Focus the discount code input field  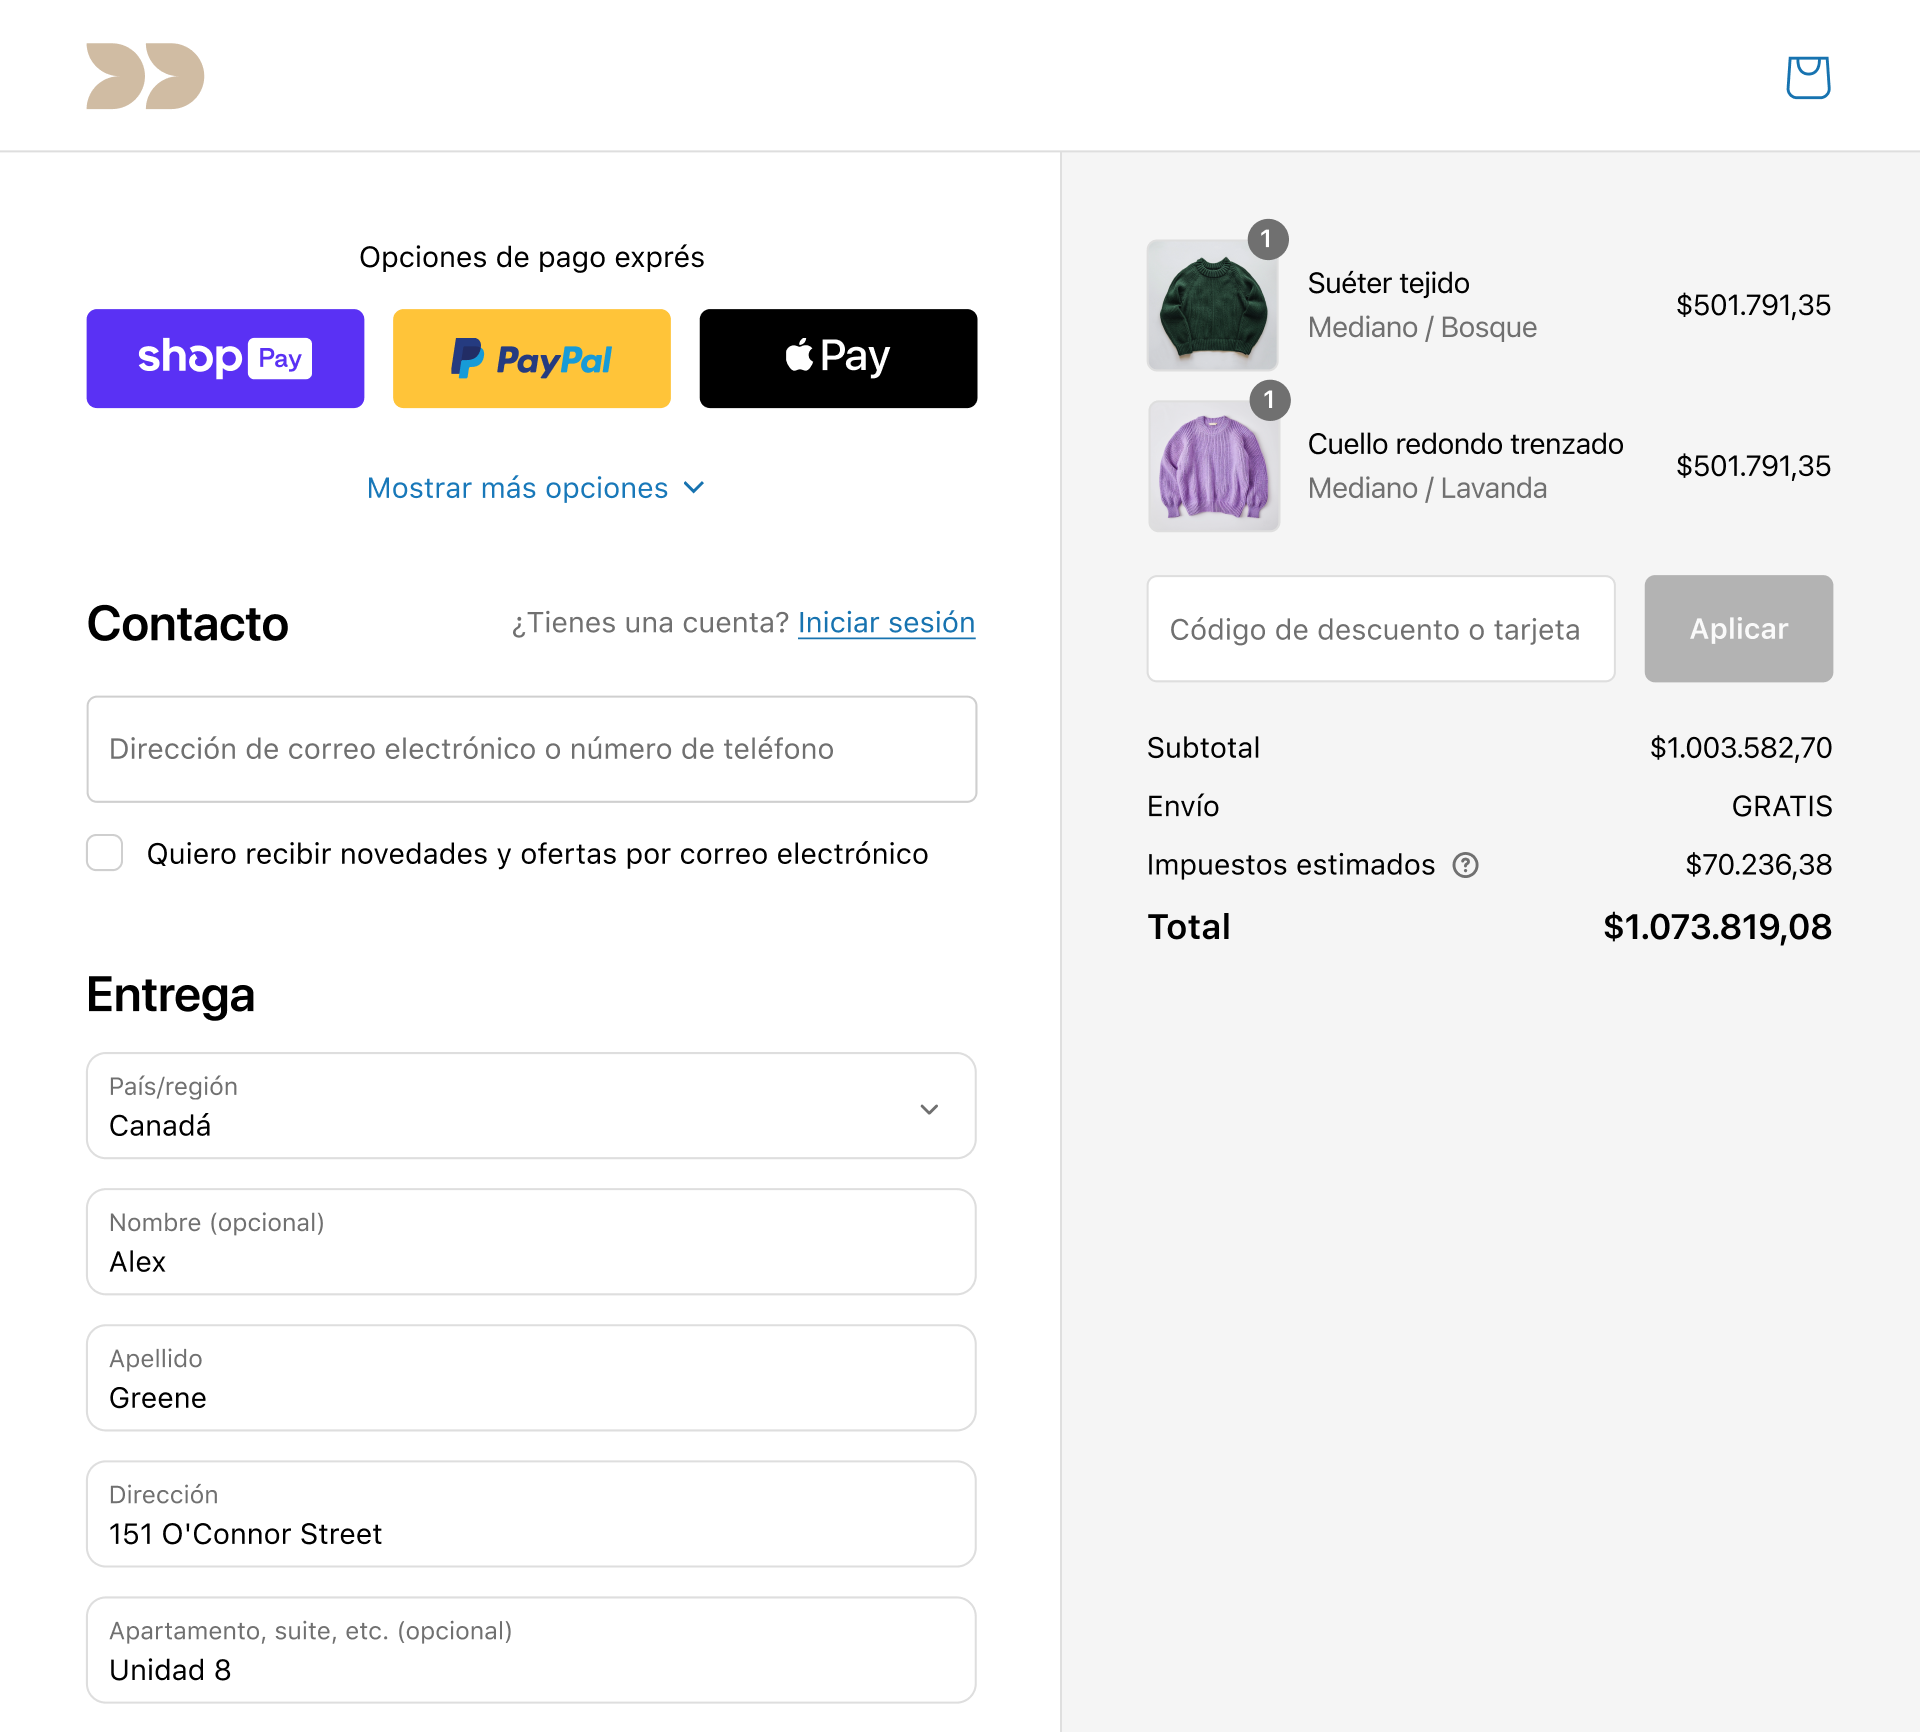point(1381,629)
